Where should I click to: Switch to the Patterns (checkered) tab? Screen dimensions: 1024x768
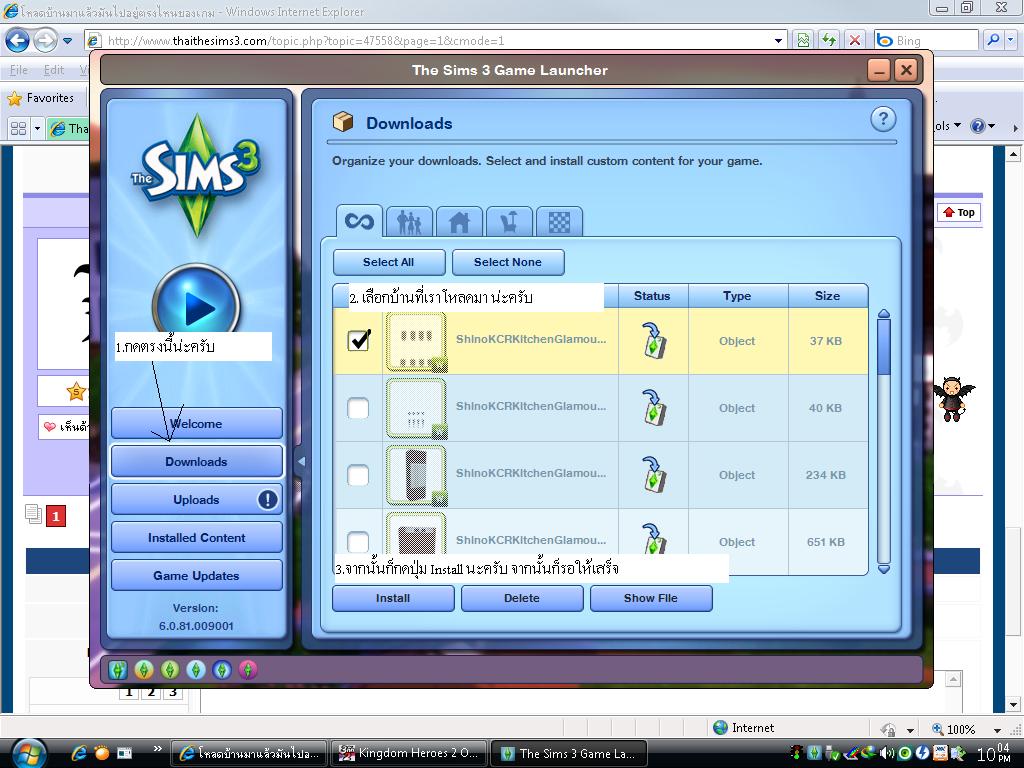[x=559, y=223]
